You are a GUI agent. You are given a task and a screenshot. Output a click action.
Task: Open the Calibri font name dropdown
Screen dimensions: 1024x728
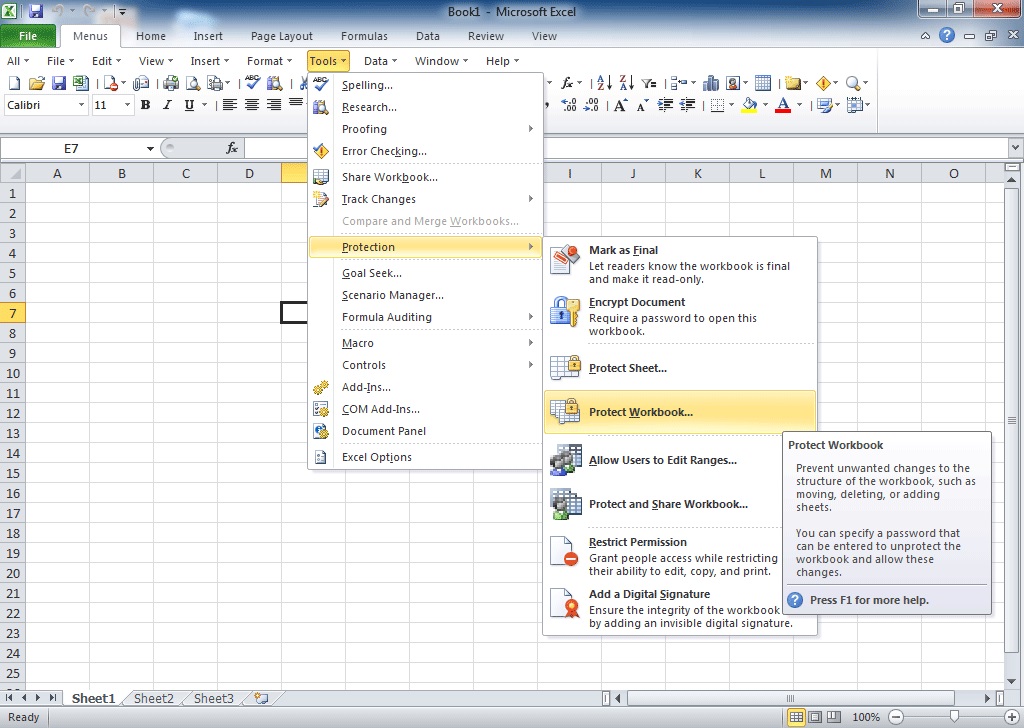coord(81,105)
